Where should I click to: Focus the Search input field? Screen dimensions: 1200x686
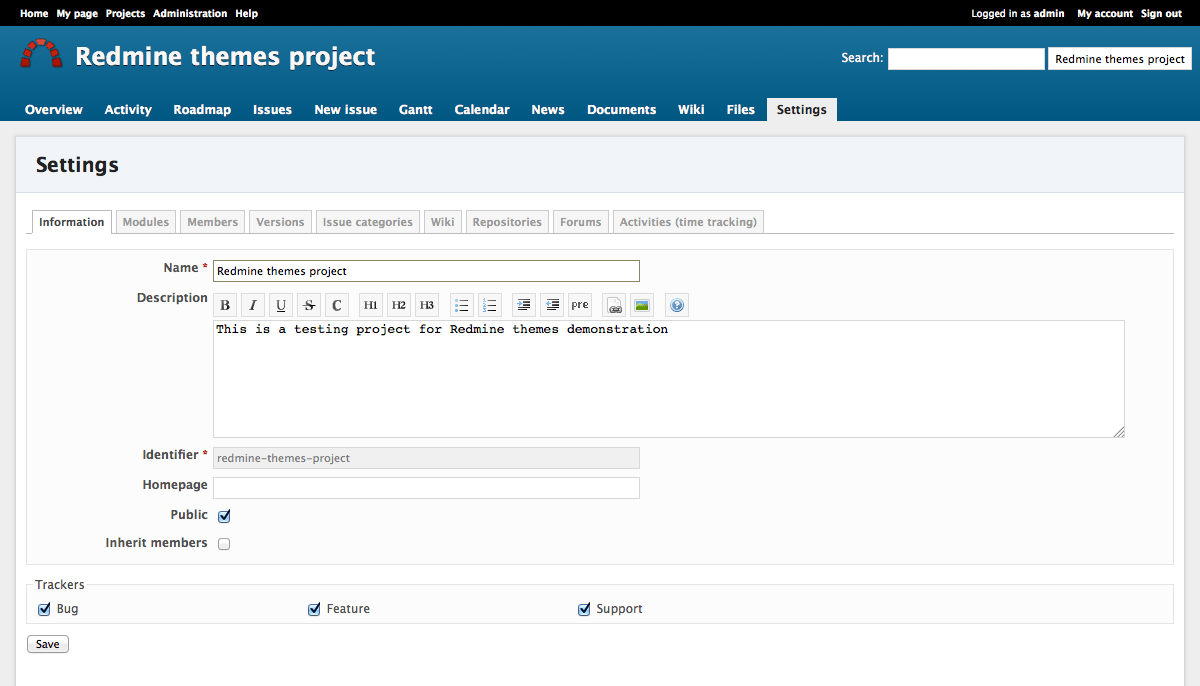point(966,59)
